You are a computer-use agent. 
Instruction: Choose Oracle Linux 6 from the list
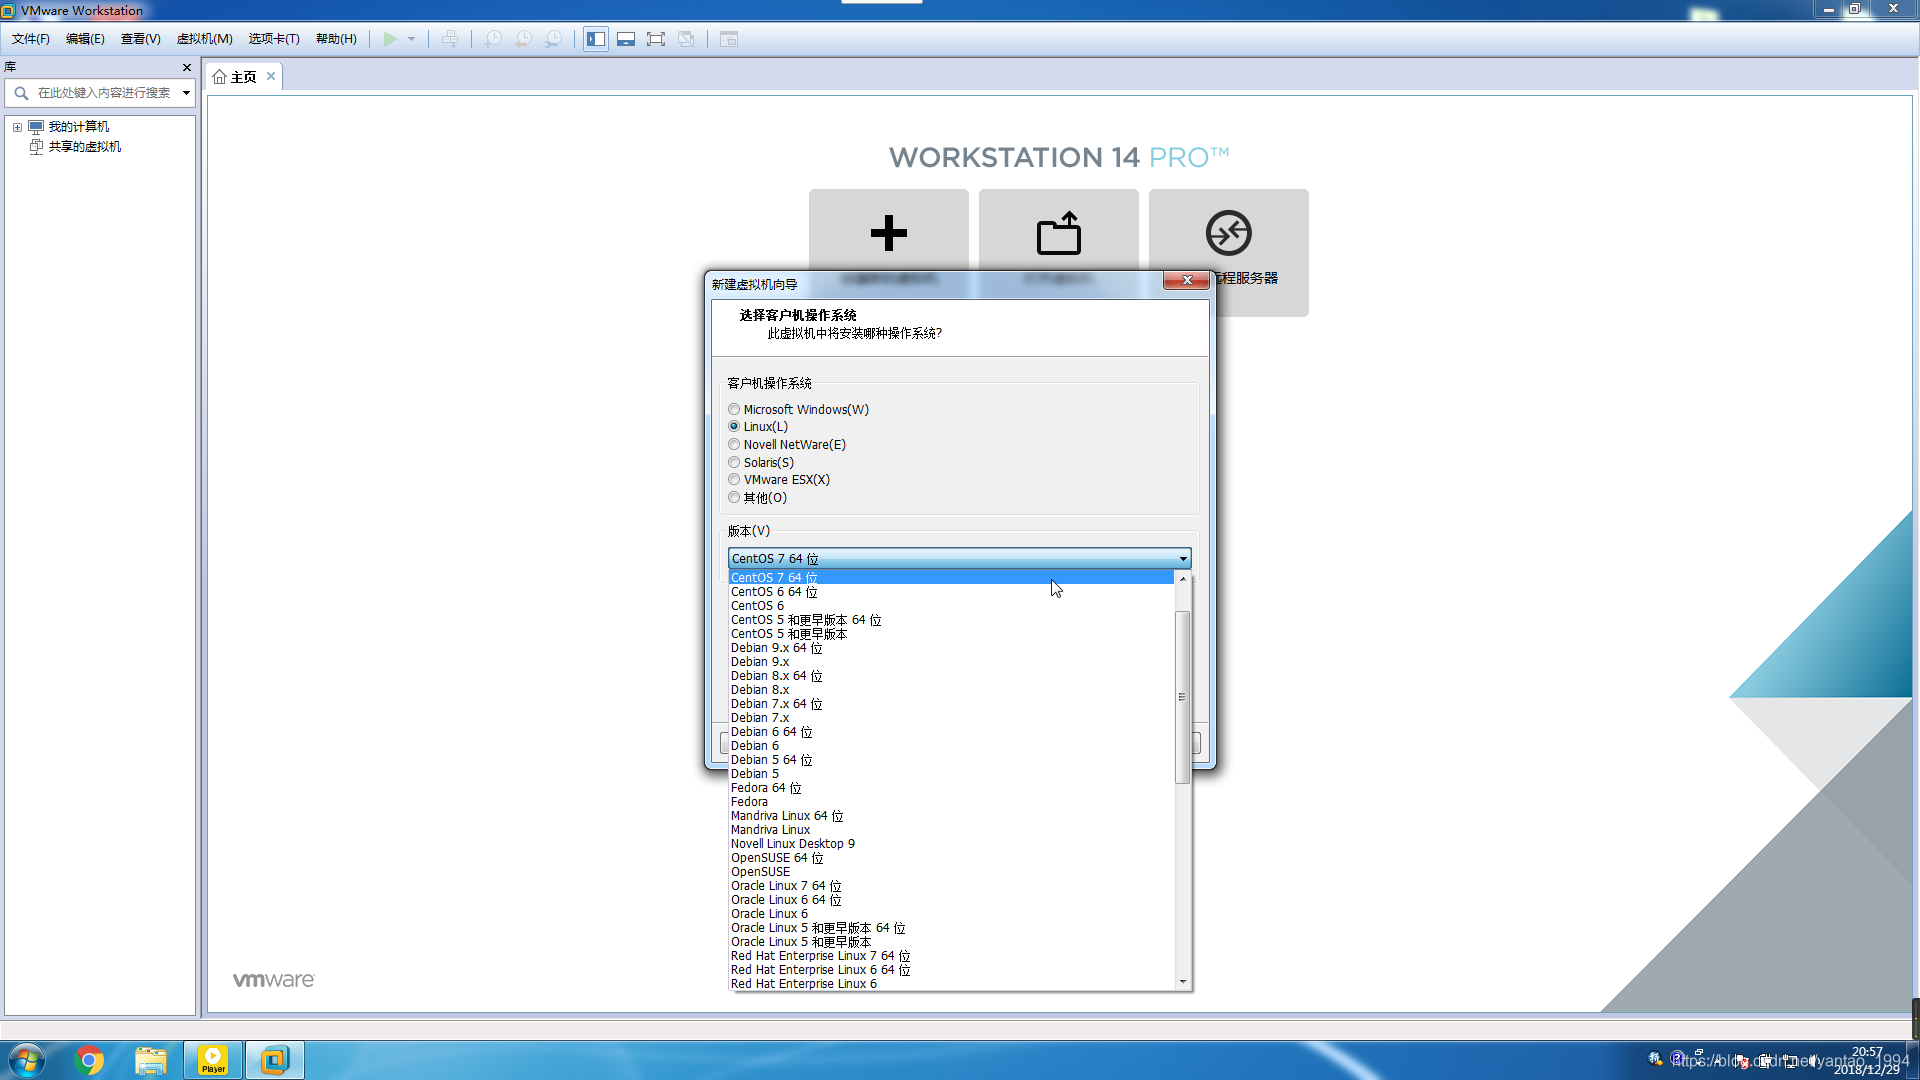(951, 914)
